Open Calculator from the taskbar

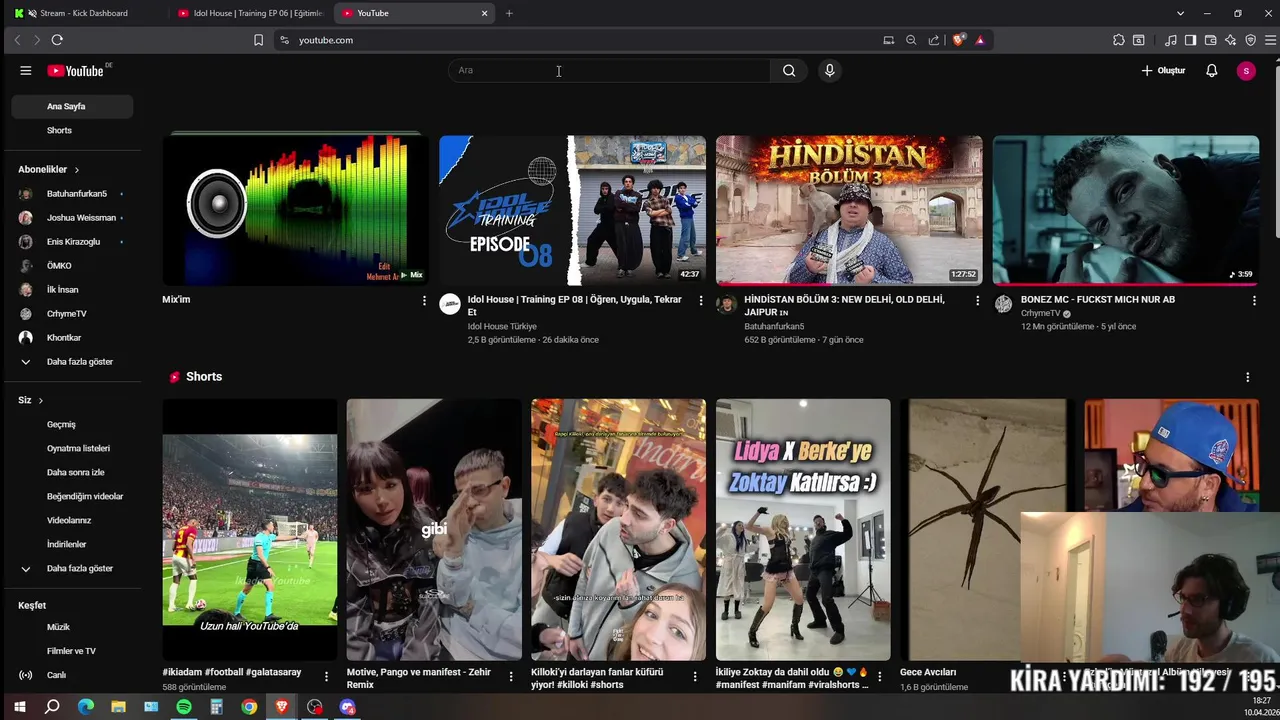tap(216, 707)
